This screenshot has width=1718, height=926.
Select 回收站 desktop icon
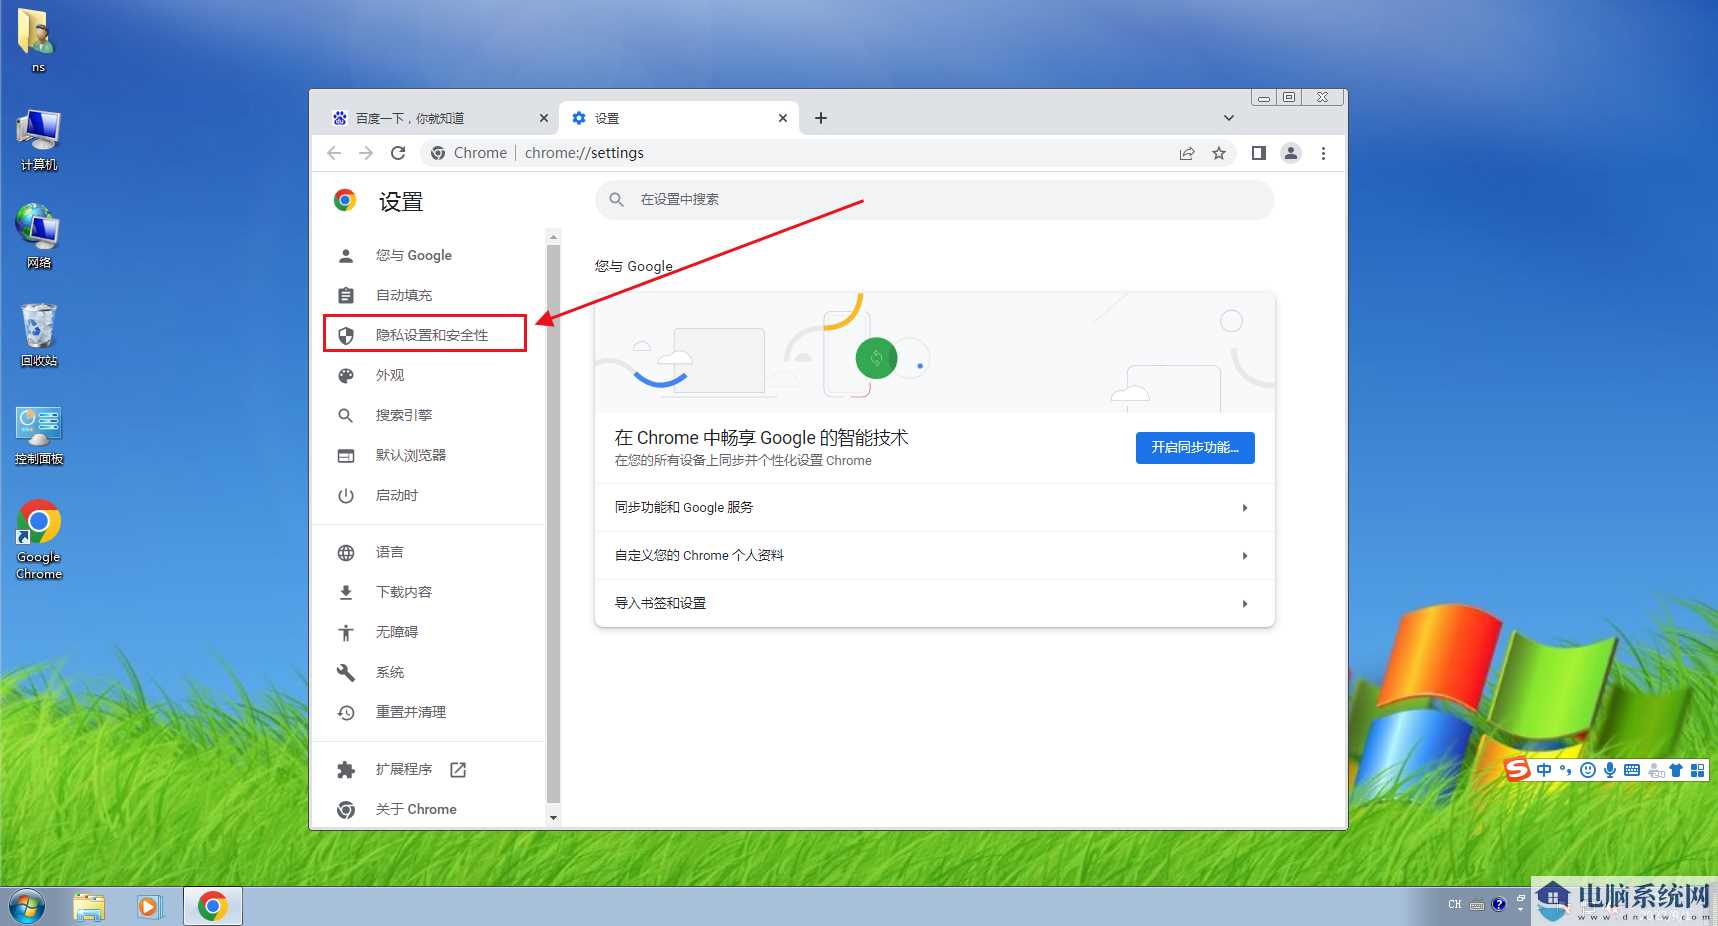tap(39, 335)
